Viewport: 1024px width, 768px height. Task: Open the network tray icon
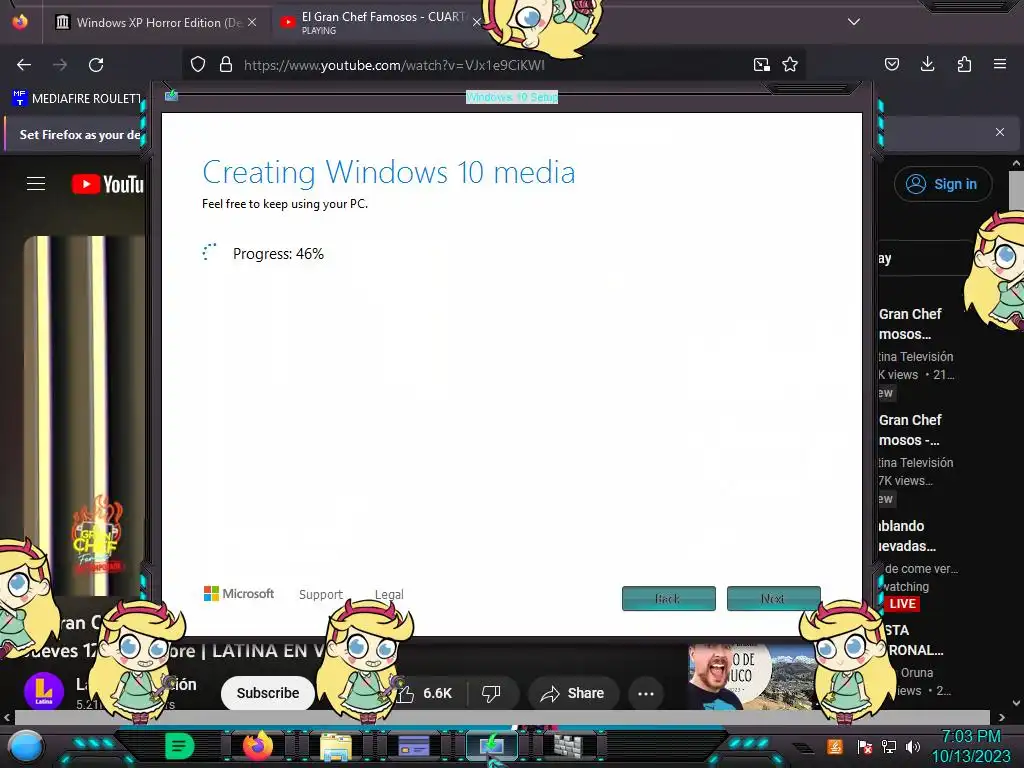[x=889, y=747]
